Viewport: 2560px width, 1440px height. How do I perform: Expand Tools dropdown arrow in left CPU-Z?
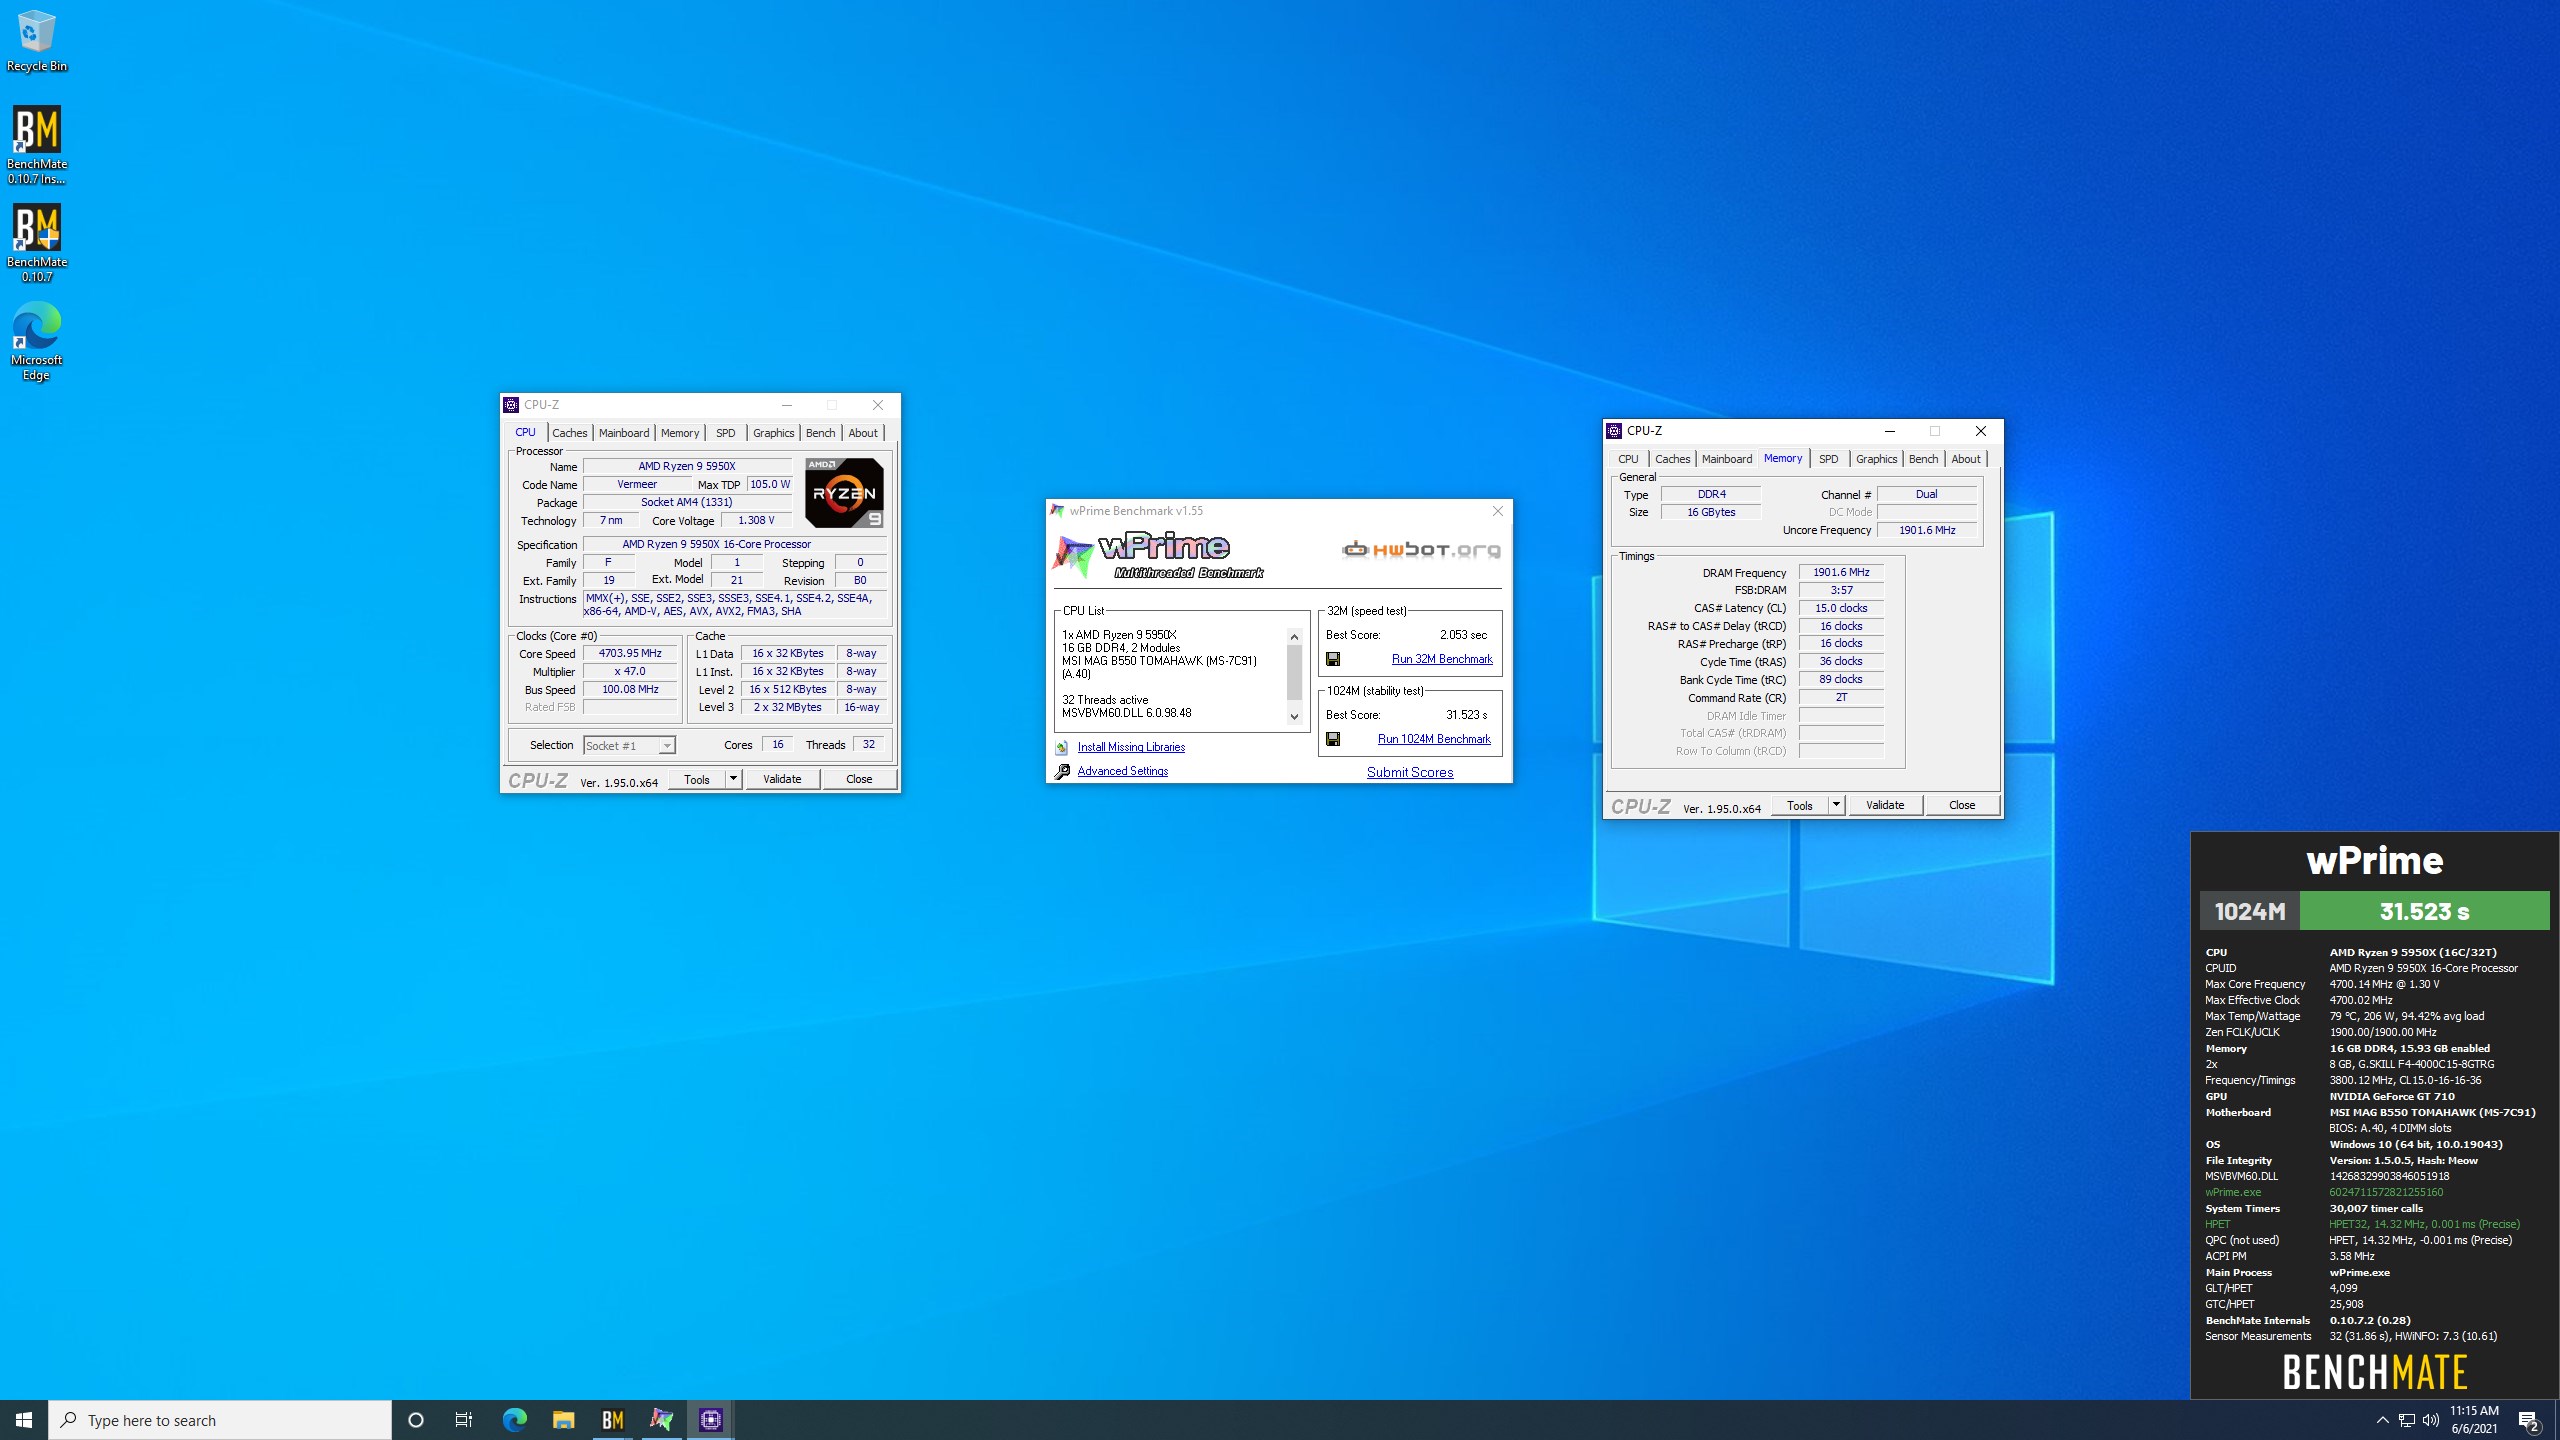click(733, 780)
